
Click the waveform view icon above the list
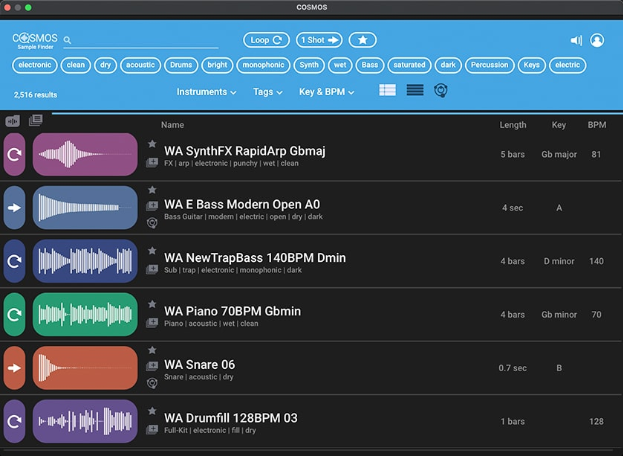(13, 121)
